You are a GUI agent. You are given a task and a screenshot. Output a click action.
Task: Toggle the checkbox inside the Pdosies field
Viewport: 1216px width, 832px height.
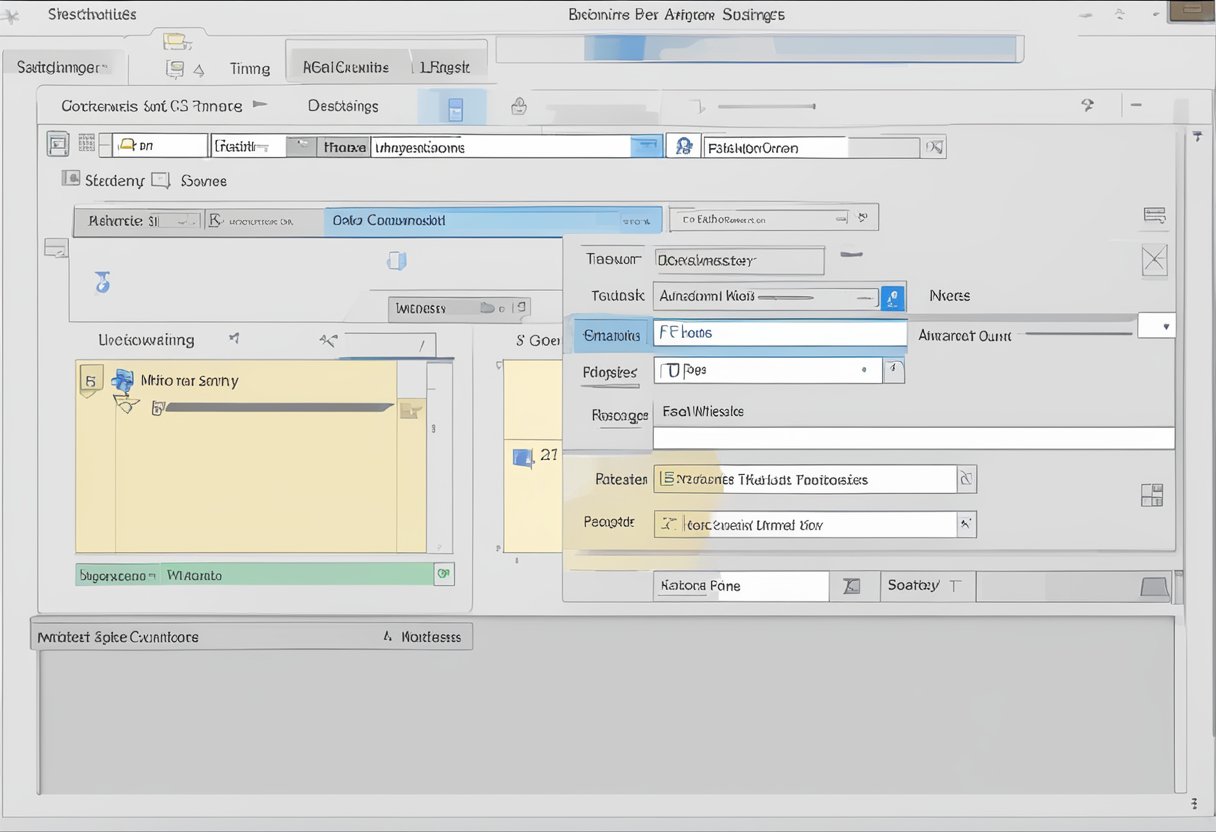coord(668,371)
